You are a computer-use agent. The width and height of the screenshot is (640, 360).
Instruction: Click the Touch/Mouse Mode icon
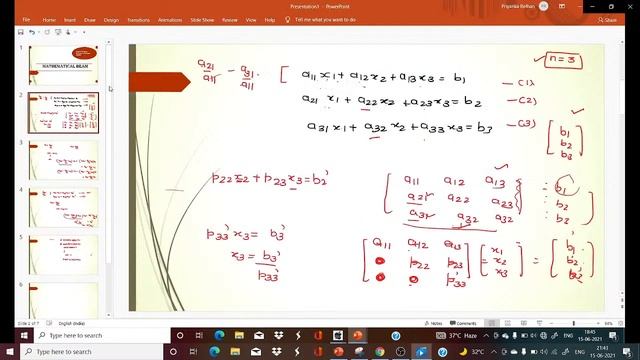pyautogui.click(x=68, y=32)
